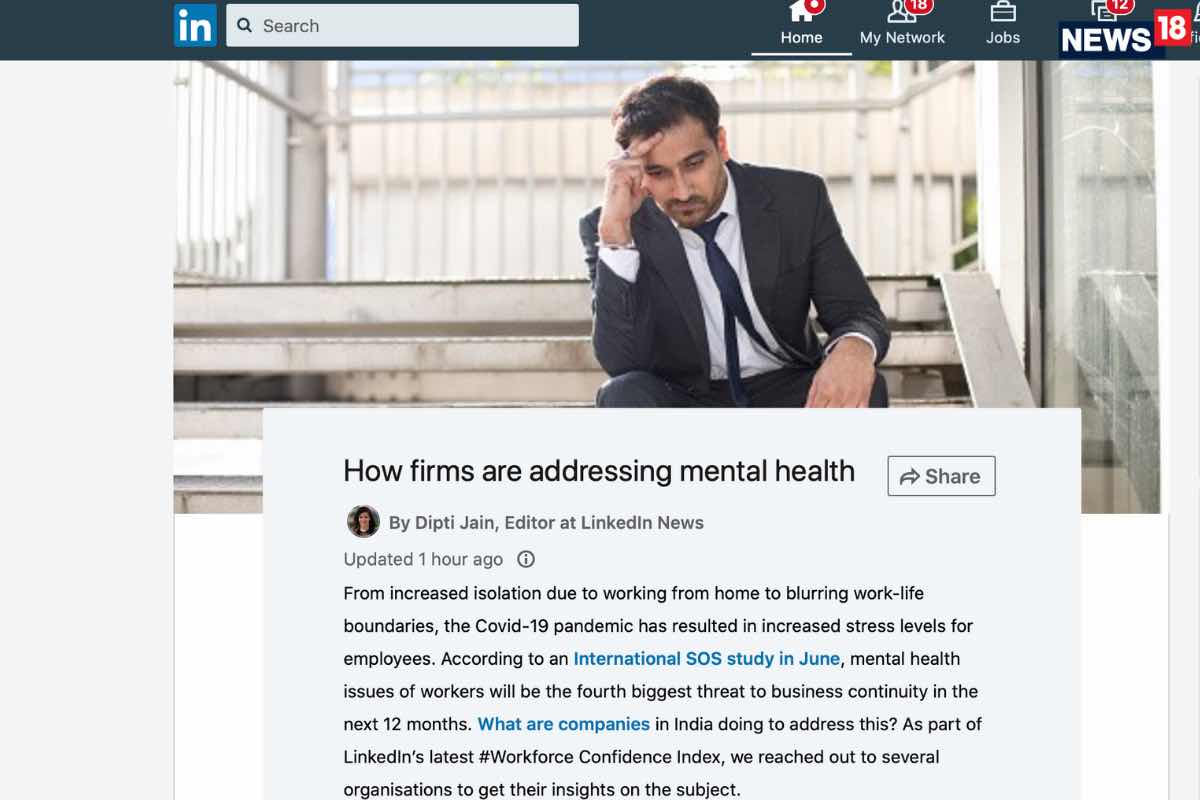Open Dipti Jain's profile avatar

pyautogui.click(x=363, y=522)
